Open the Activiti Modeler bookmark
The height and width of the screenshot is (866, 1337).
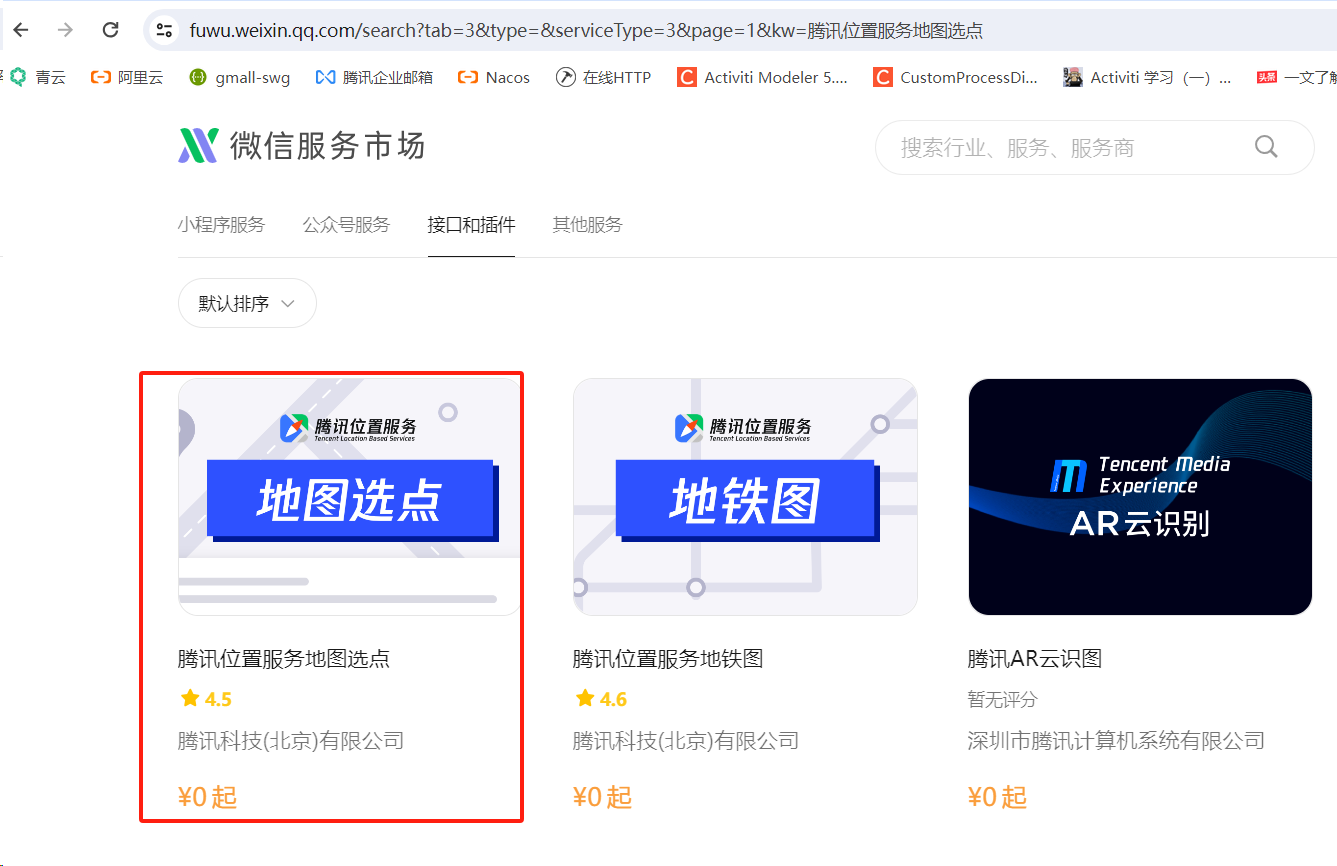click(x=762, y=77)
